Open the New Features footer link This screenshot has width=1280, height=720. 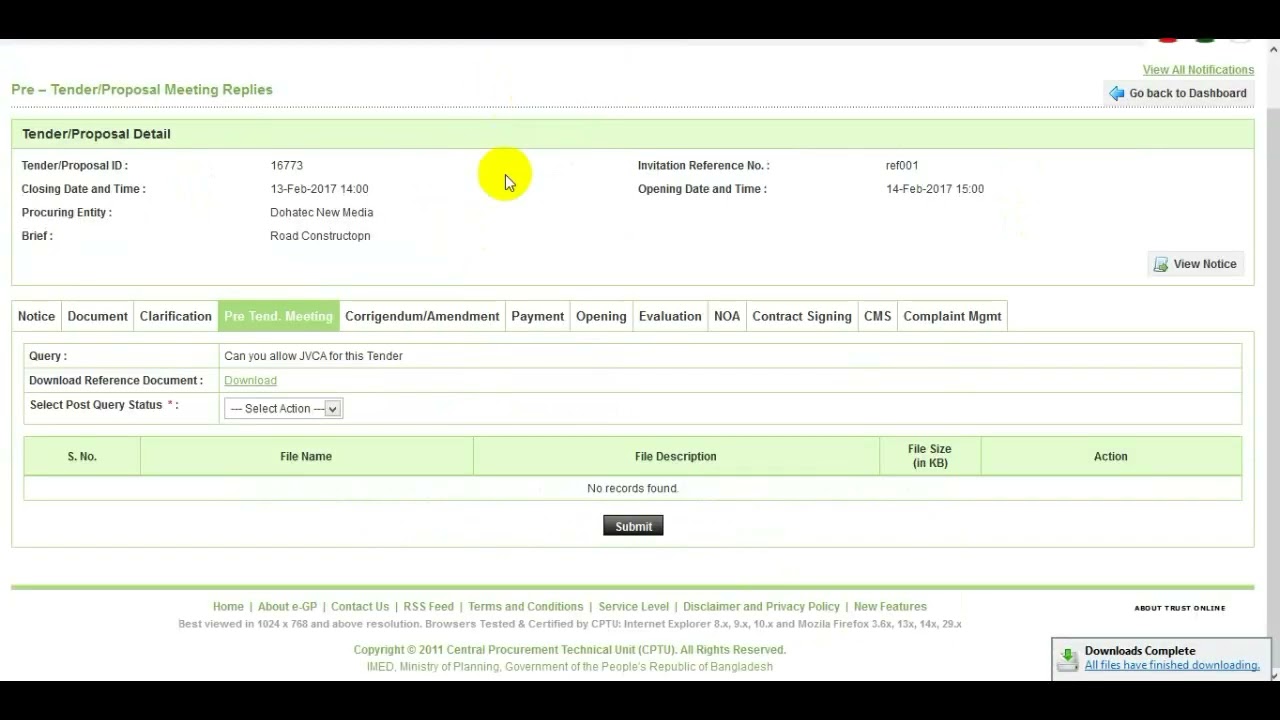(x=890, y=607)
